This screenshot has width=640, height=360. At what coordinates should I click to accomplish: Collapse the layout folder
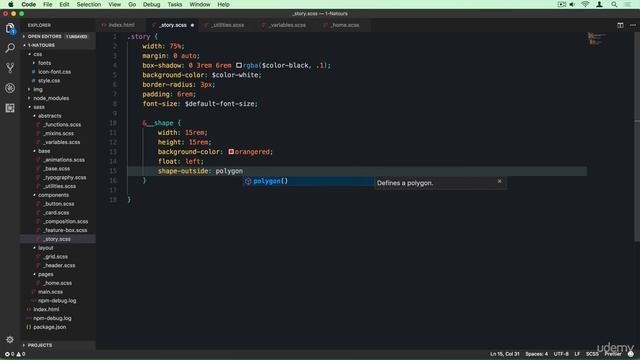pyautogui.click(x=45, y=248)
